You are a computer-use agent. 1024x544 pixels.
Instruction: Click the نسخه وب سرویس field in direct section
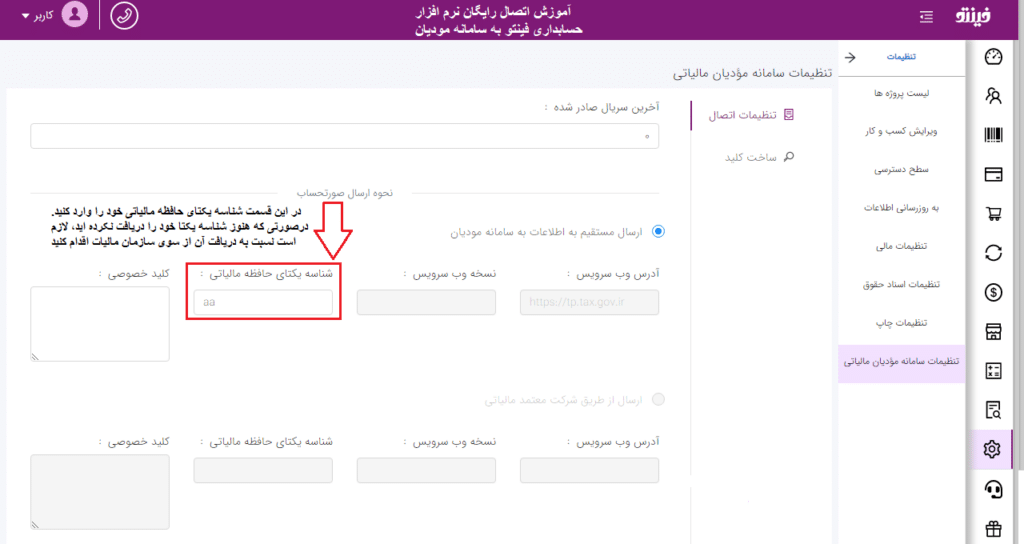click(x=426, y=302)
